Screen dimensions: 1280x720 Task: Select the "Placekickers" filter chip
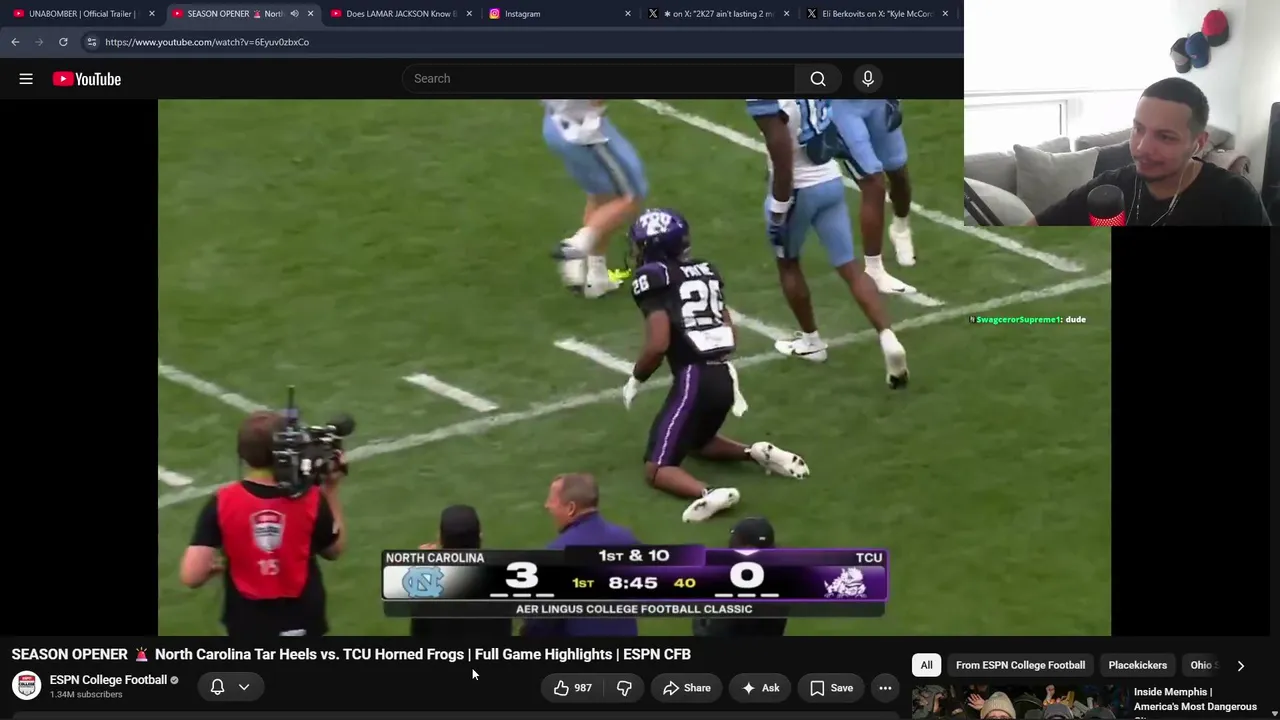(x=1137, y=665)
